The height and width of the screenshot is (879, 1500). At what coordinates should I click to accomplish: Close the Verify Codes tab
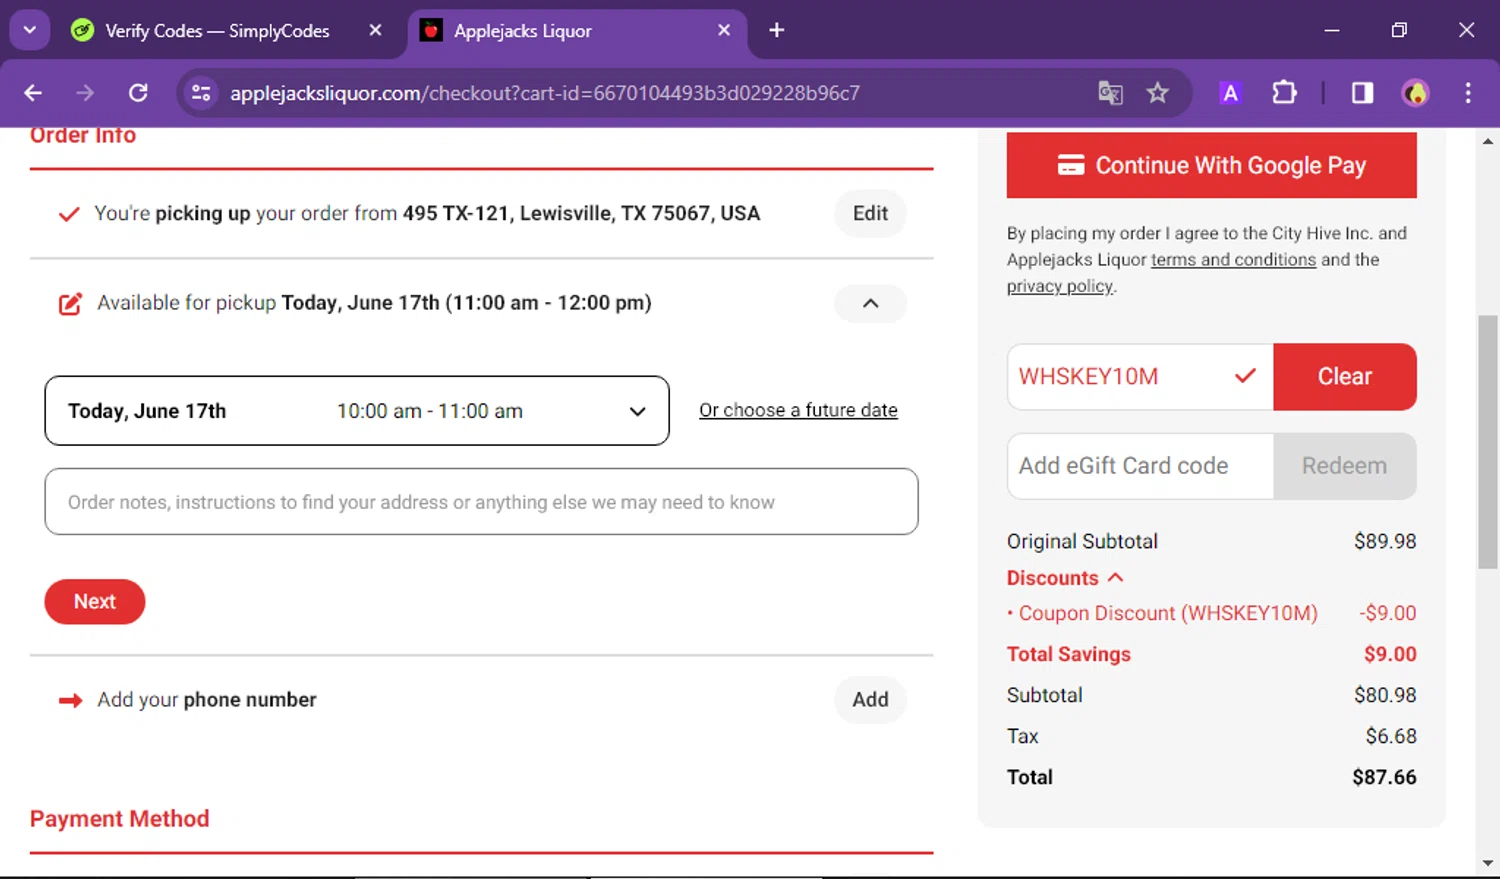tap(375, 31)
